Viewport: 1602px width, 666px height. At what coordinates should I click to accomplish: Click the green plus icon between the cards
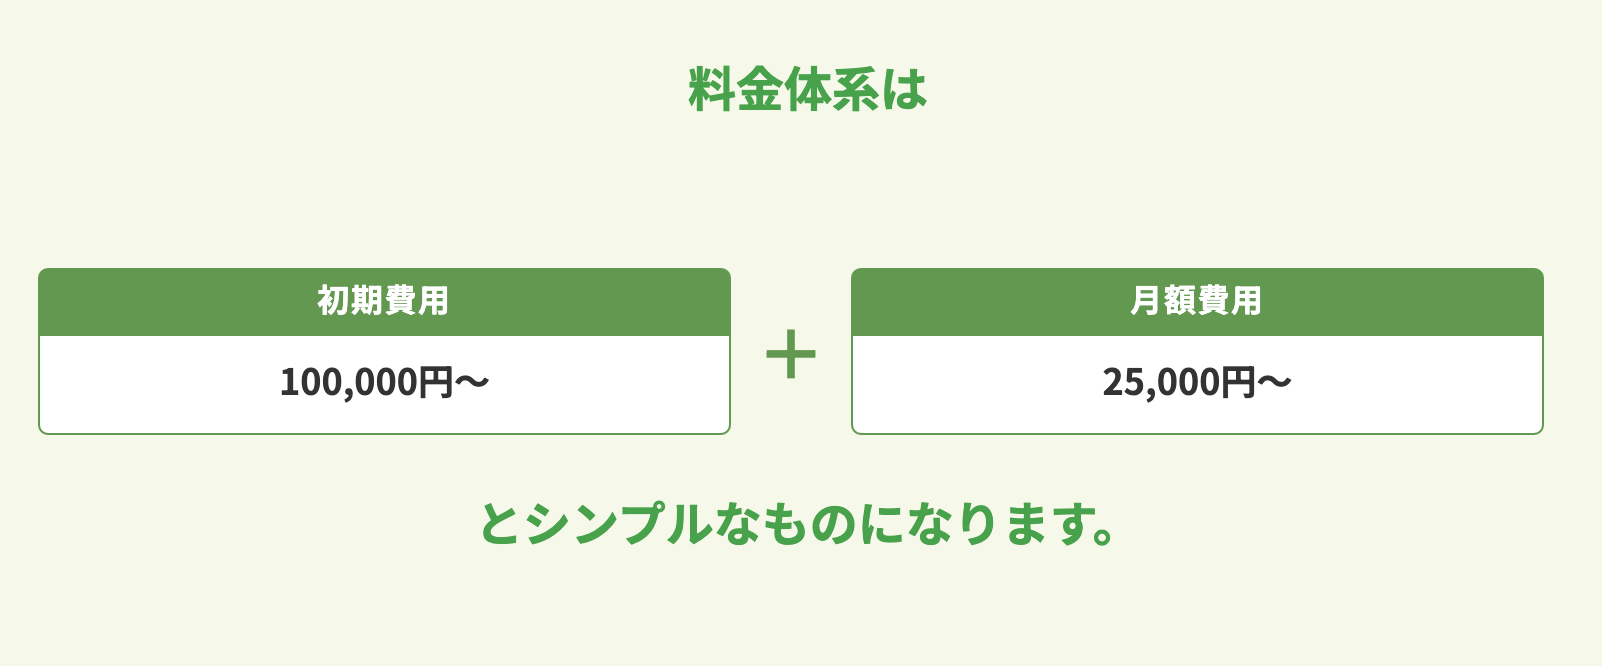click(x=791, y=355)
